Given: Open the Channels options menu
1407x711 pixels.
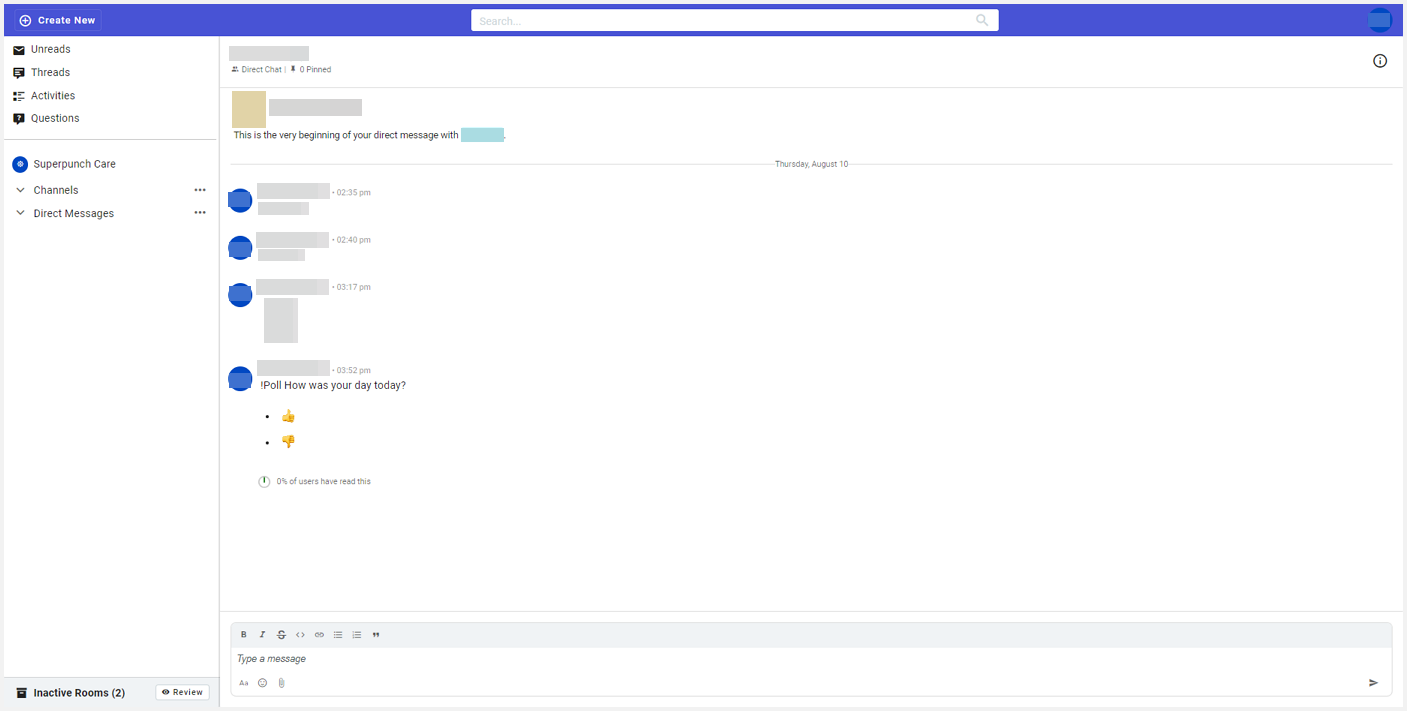Looking at the screenshot, I should click(x=199, y=189).
